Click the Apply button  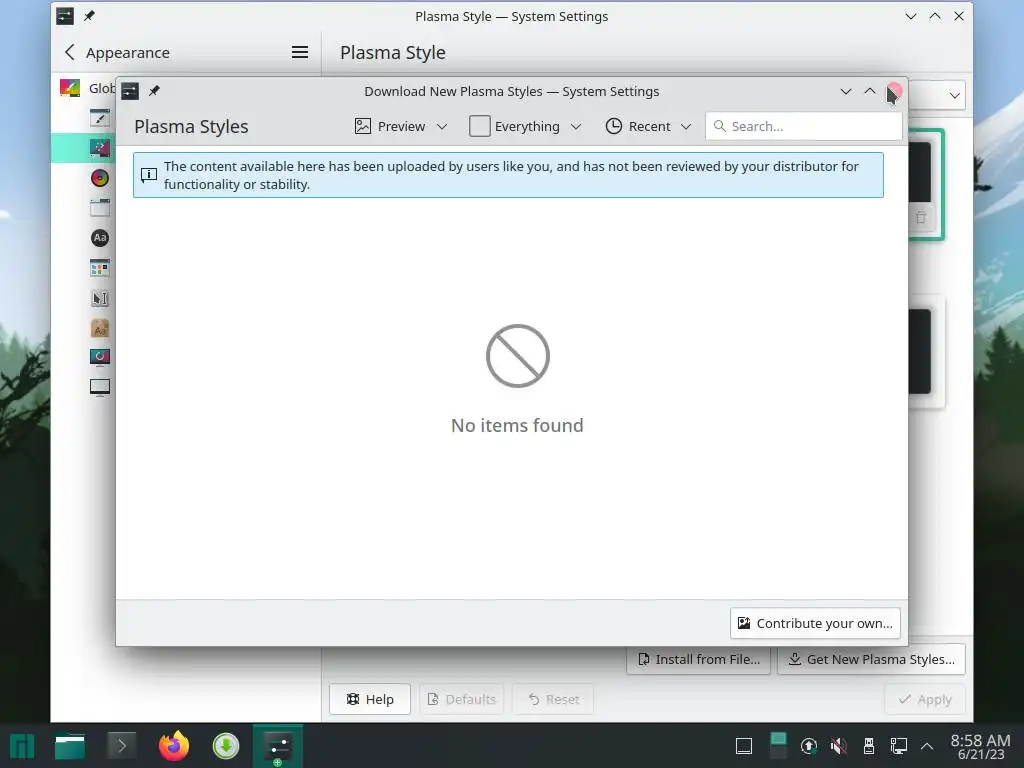tap(925, 699)
